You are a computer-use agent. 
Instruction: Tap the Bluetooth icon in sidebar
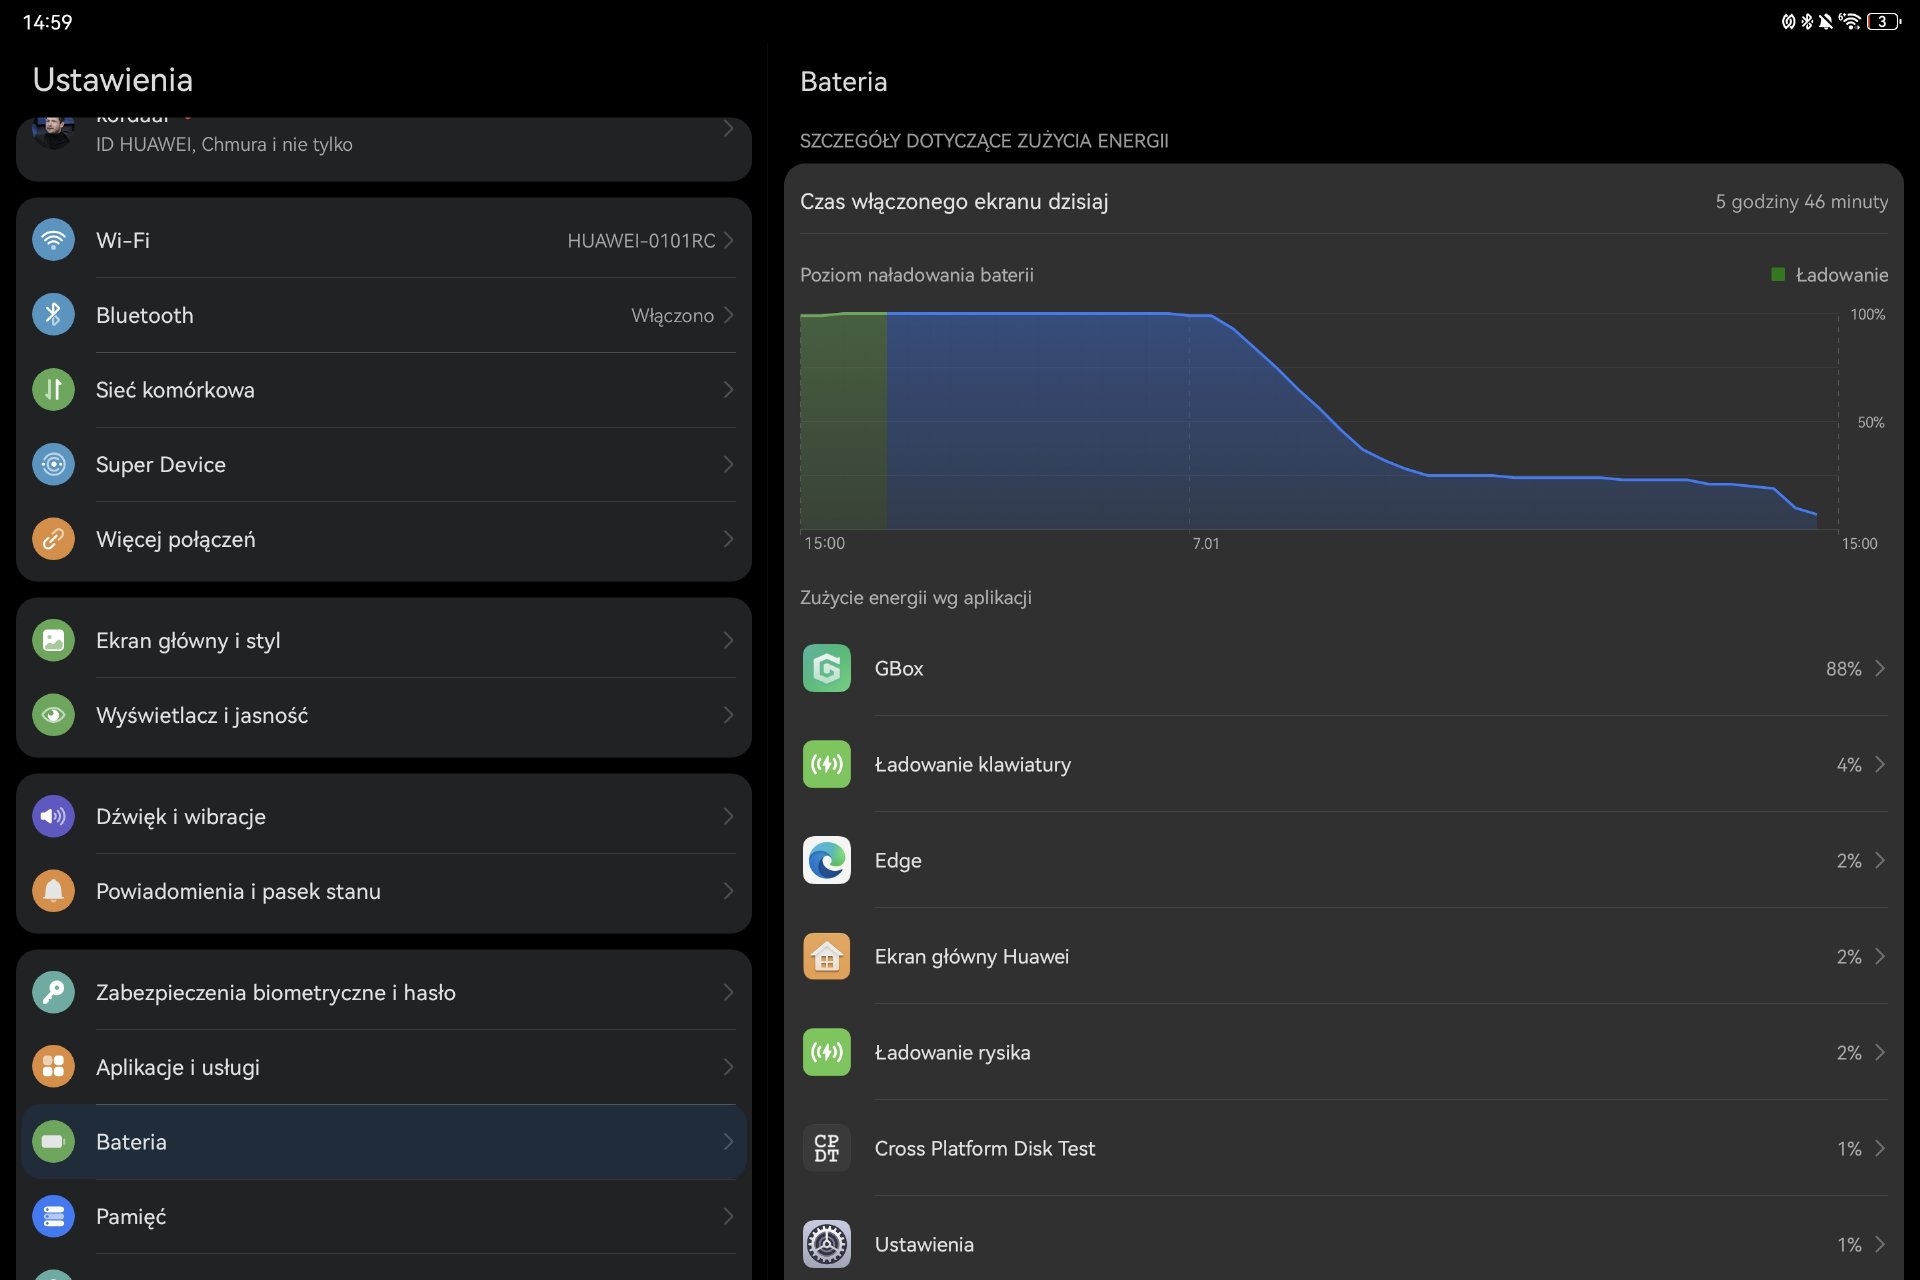tap(53, 315)
